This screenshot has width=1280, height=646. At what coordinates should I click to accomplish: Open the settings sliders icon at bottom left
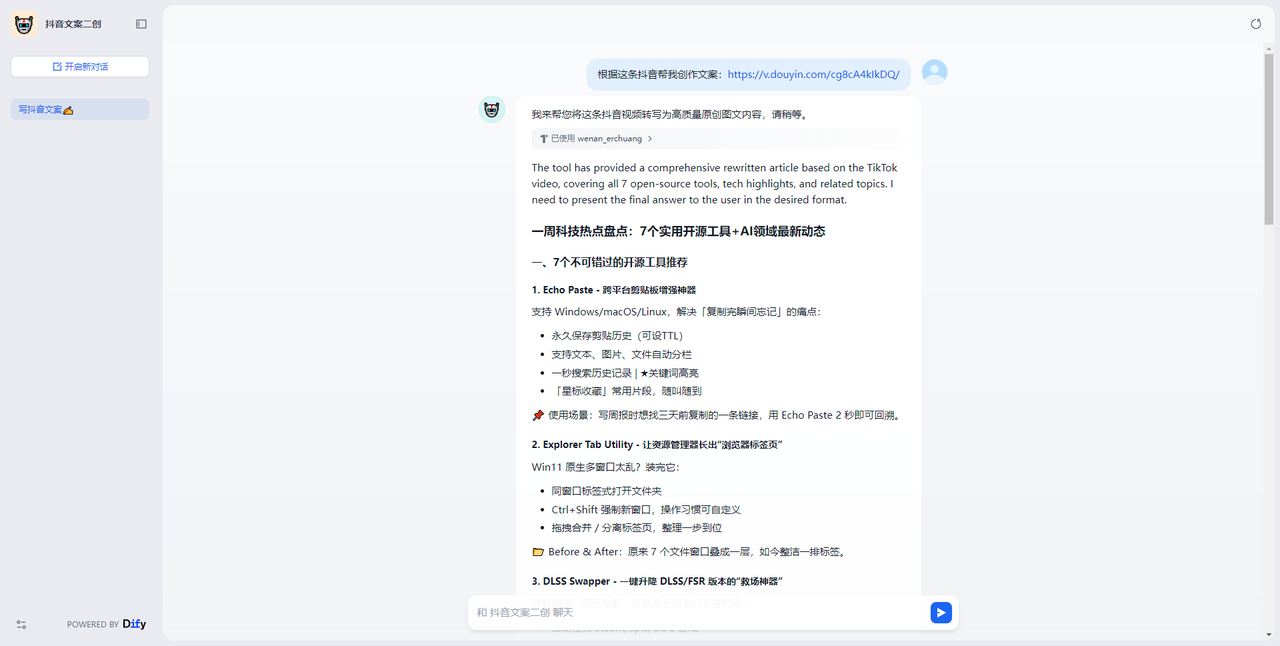21,624
